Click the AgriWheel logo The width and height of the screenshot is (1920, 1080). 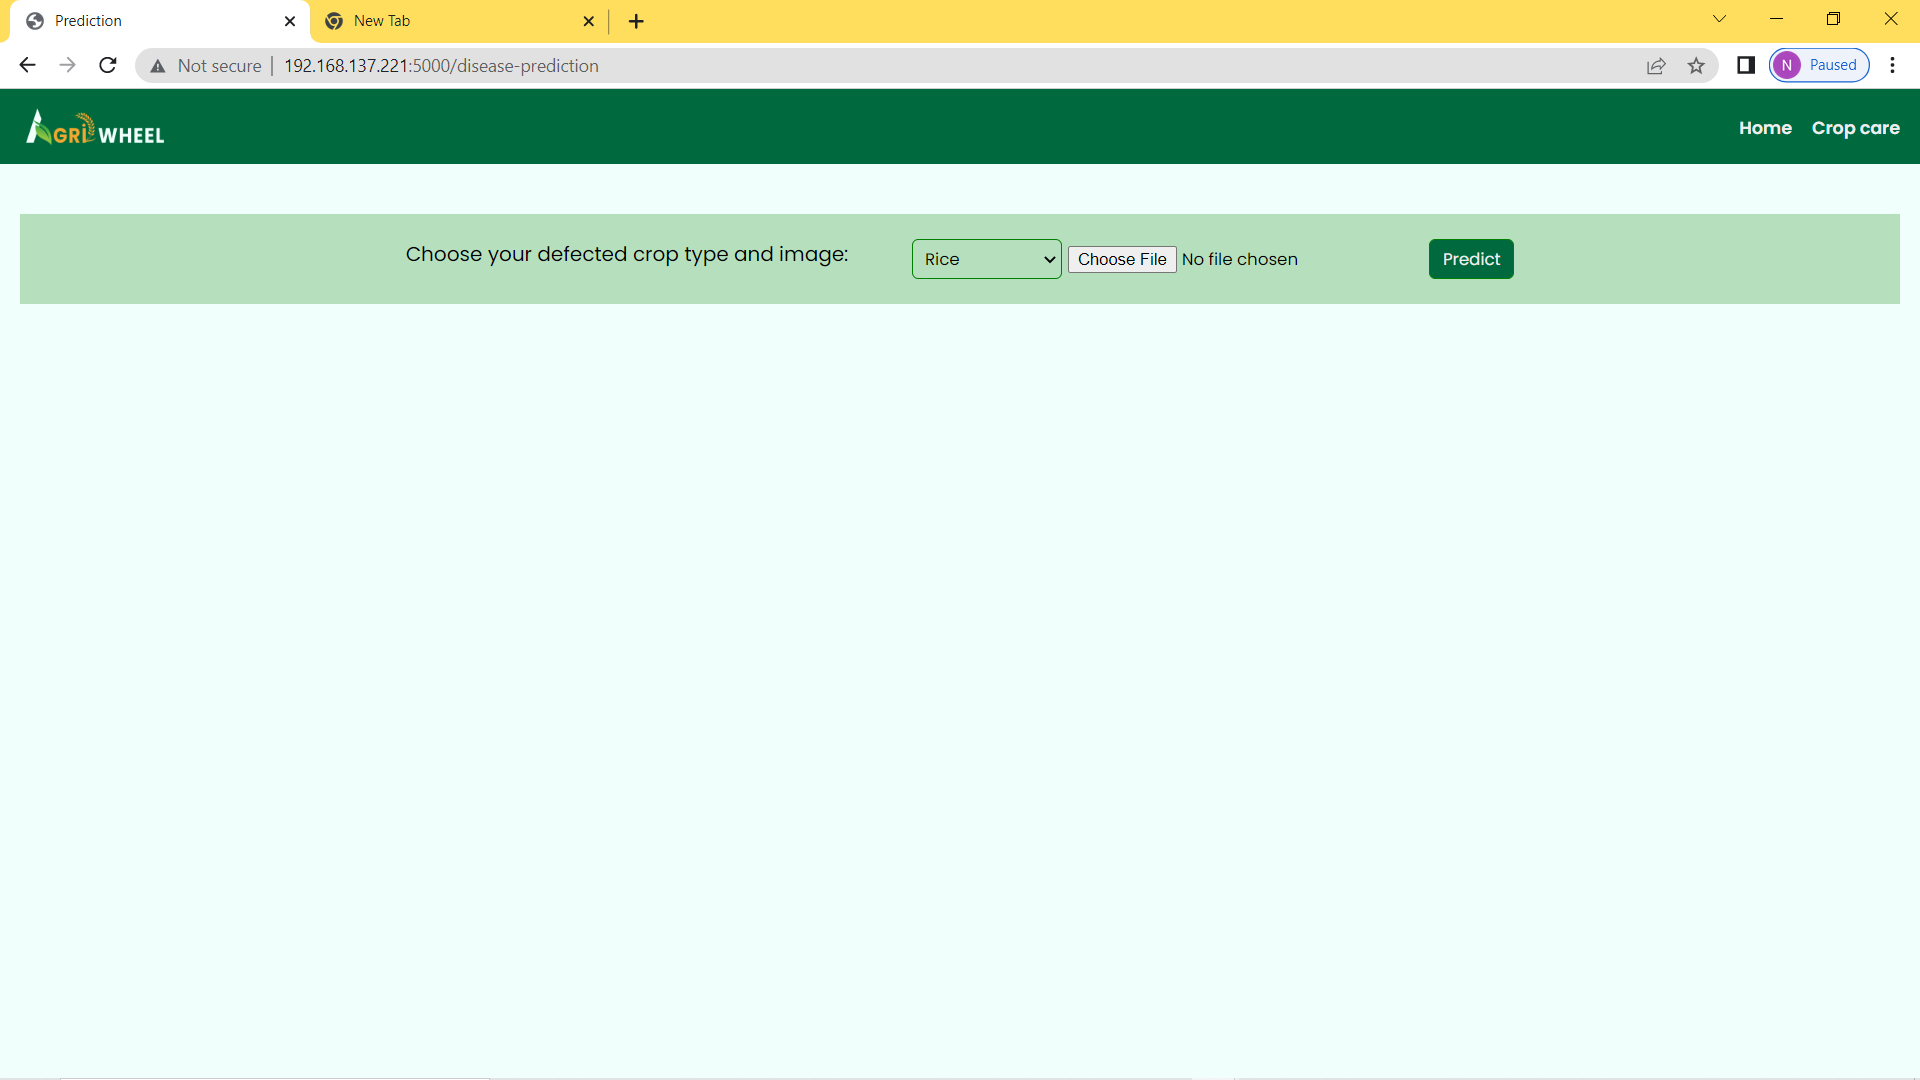point(95,128)
